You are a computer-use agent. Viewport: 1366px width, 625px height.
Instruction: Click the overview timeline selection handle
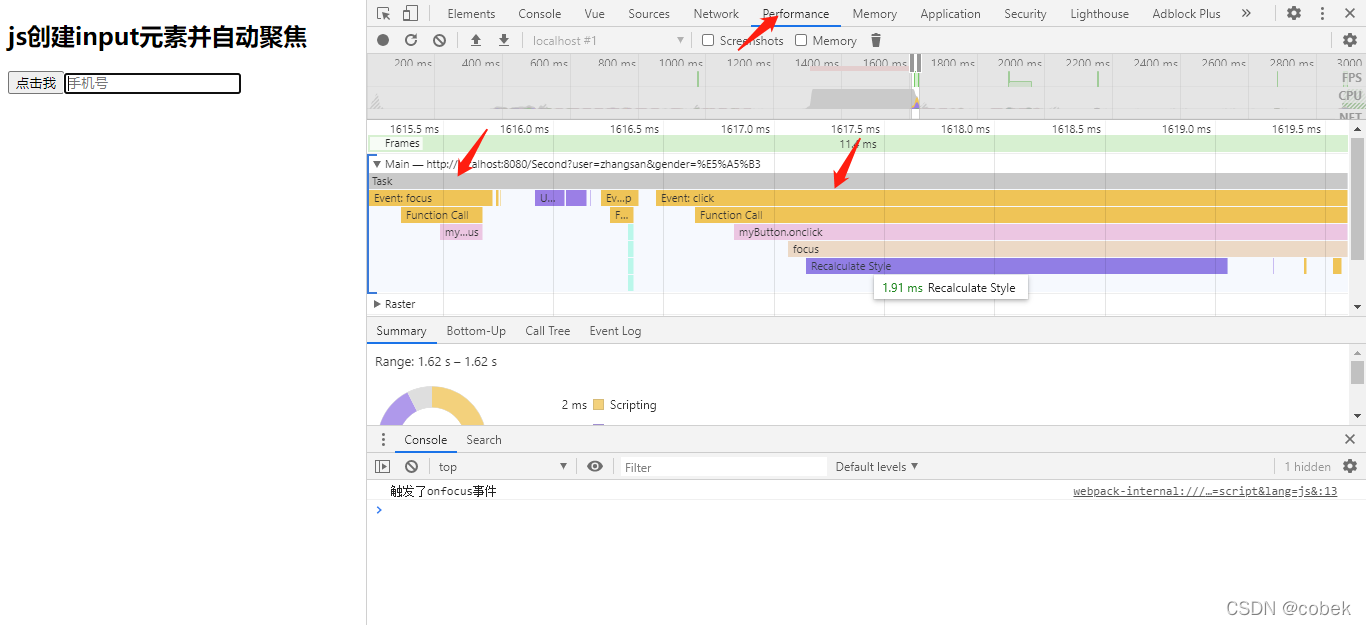click(916, 63)
